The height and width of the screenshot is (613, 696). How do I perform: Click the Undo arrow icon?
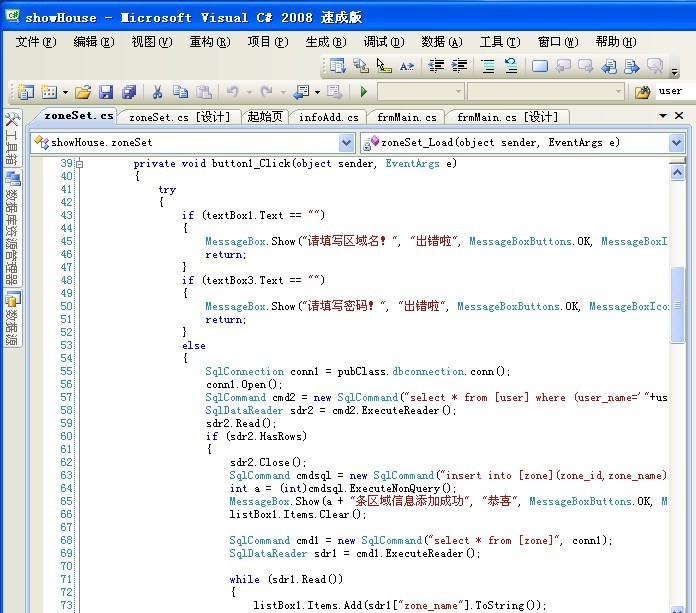233,92
